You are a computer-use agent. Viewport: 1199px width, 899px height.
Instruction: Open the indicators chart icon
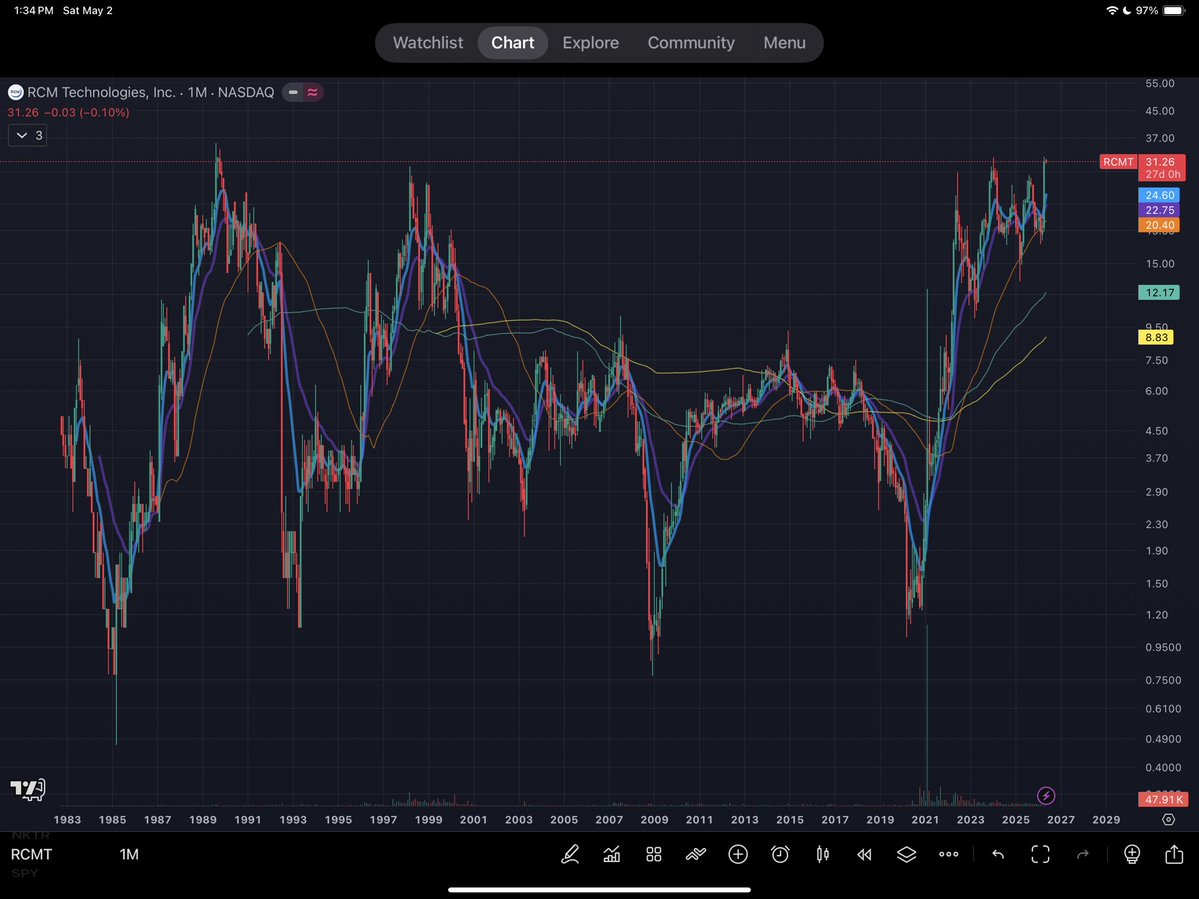point(612,854)
